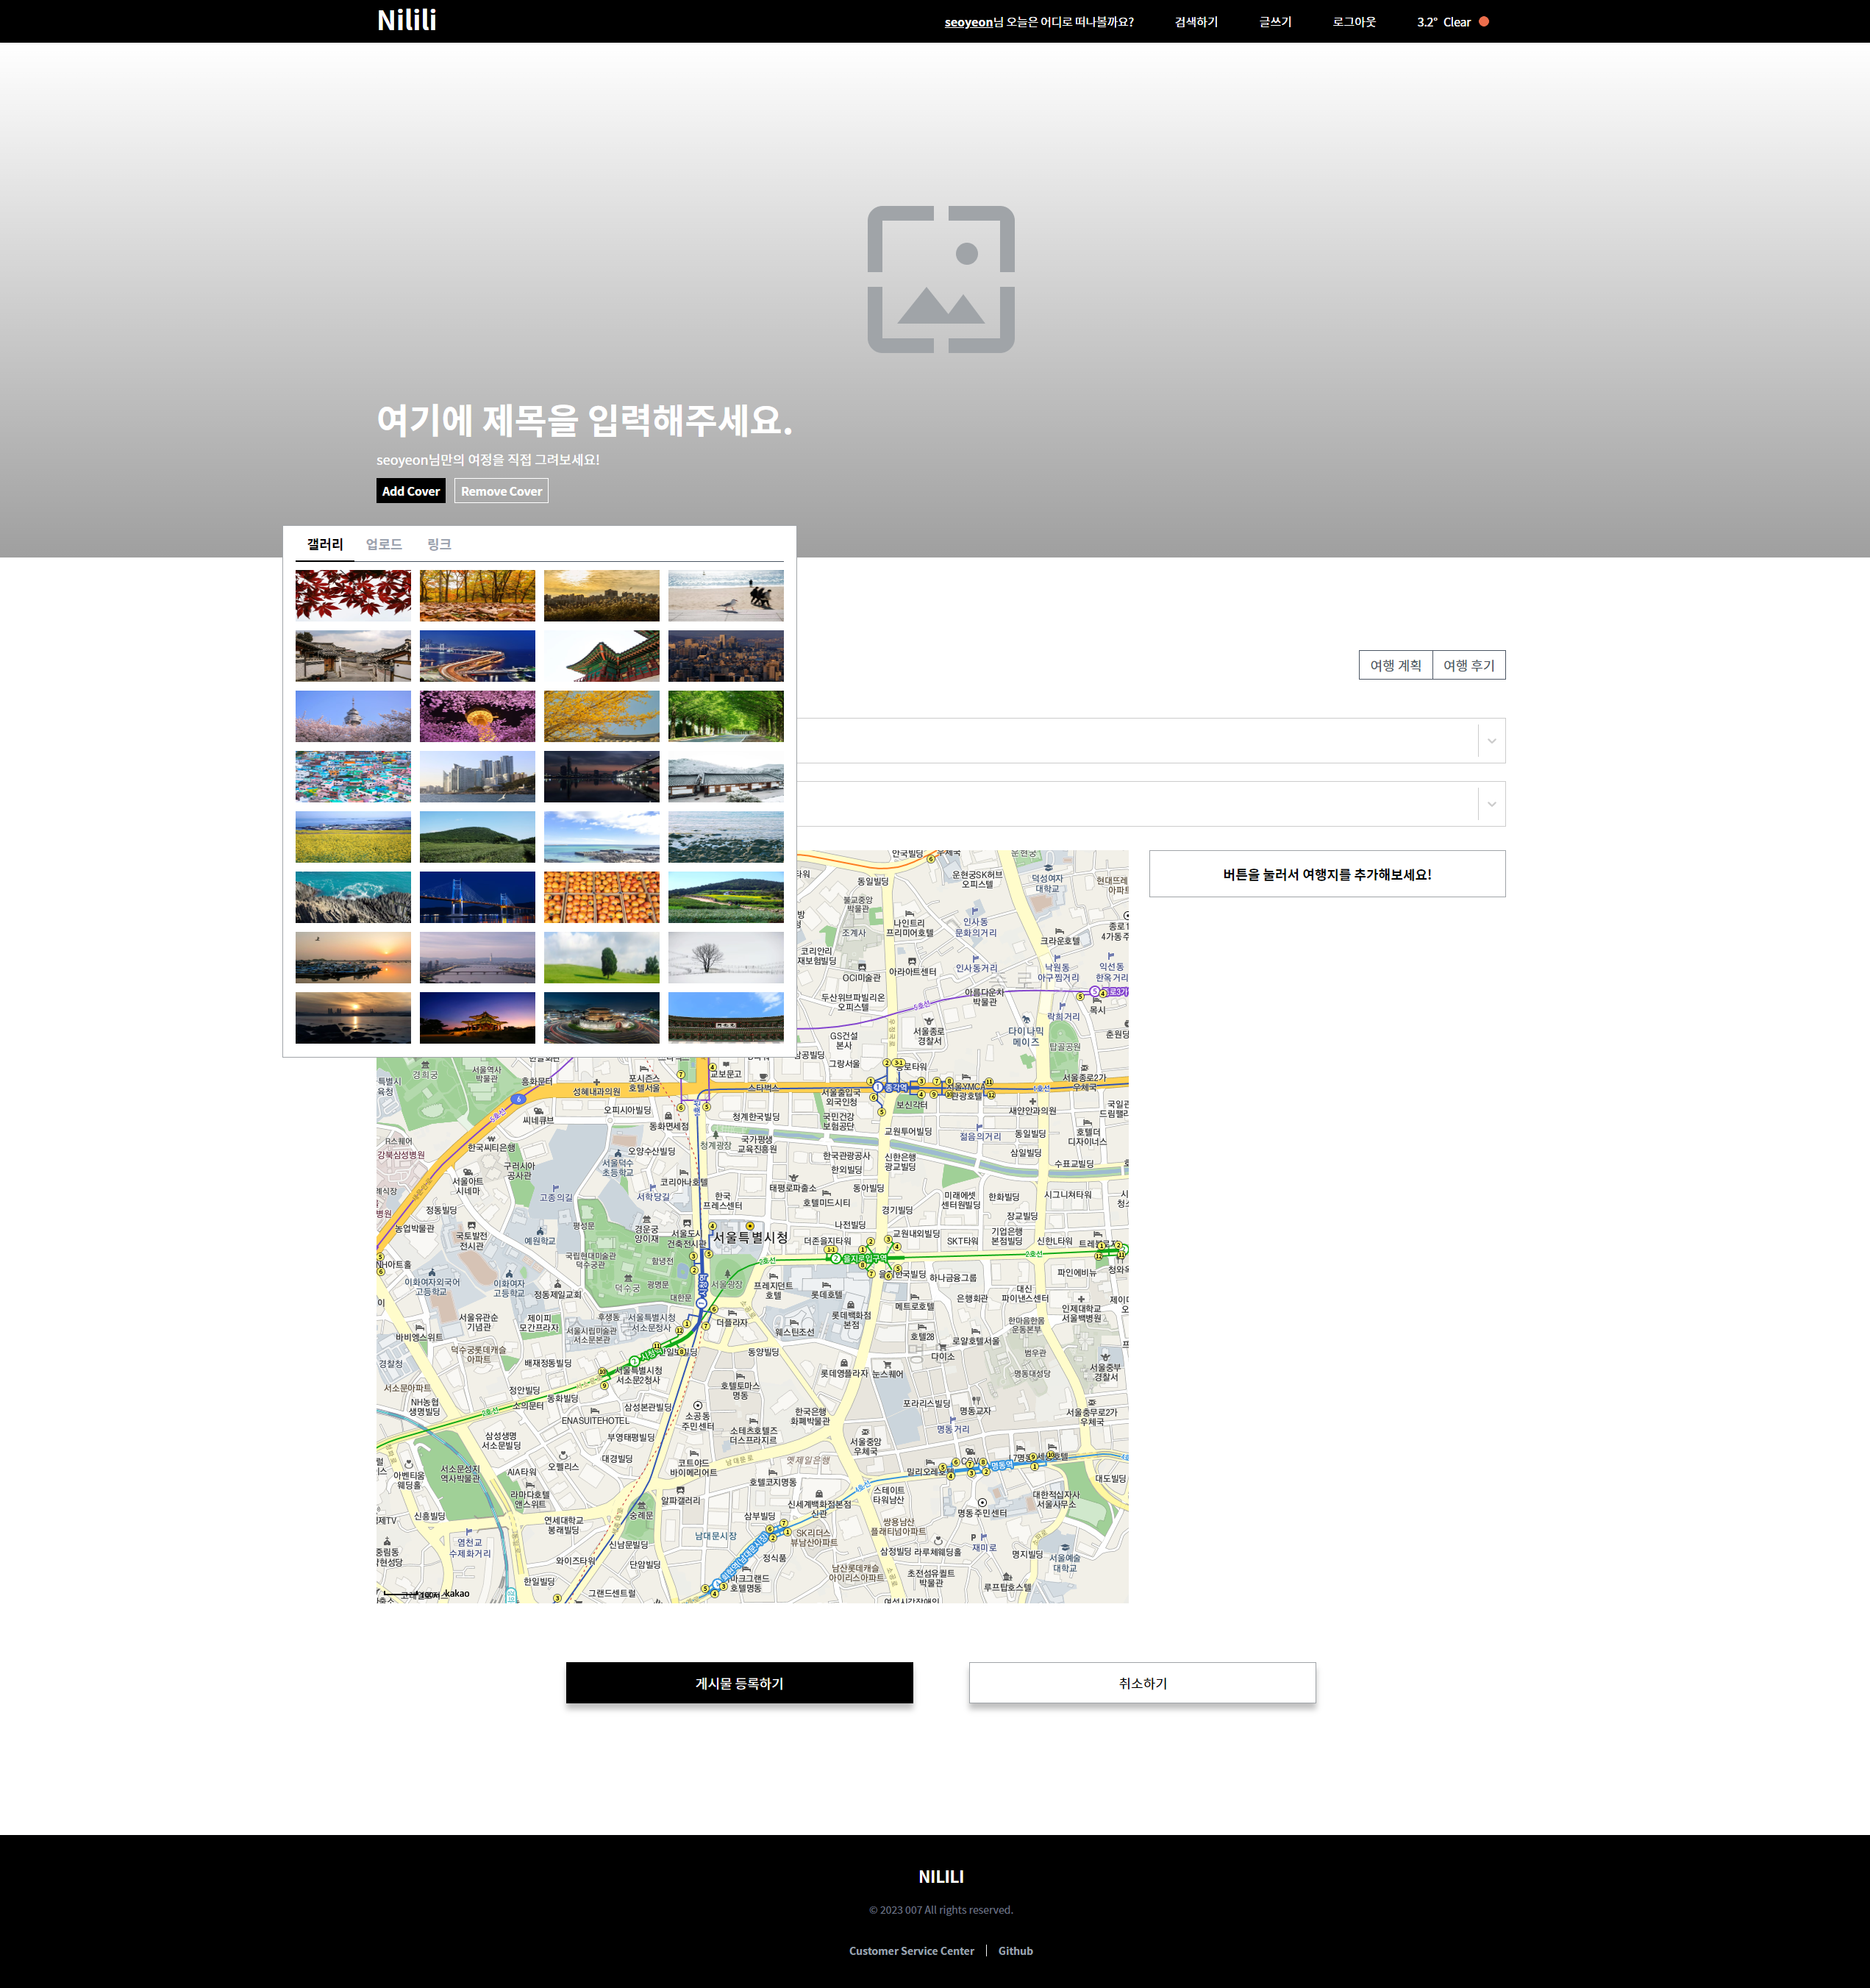Click the Add Cover button
1870x1988 pixels.
click(x=410, y=490)
